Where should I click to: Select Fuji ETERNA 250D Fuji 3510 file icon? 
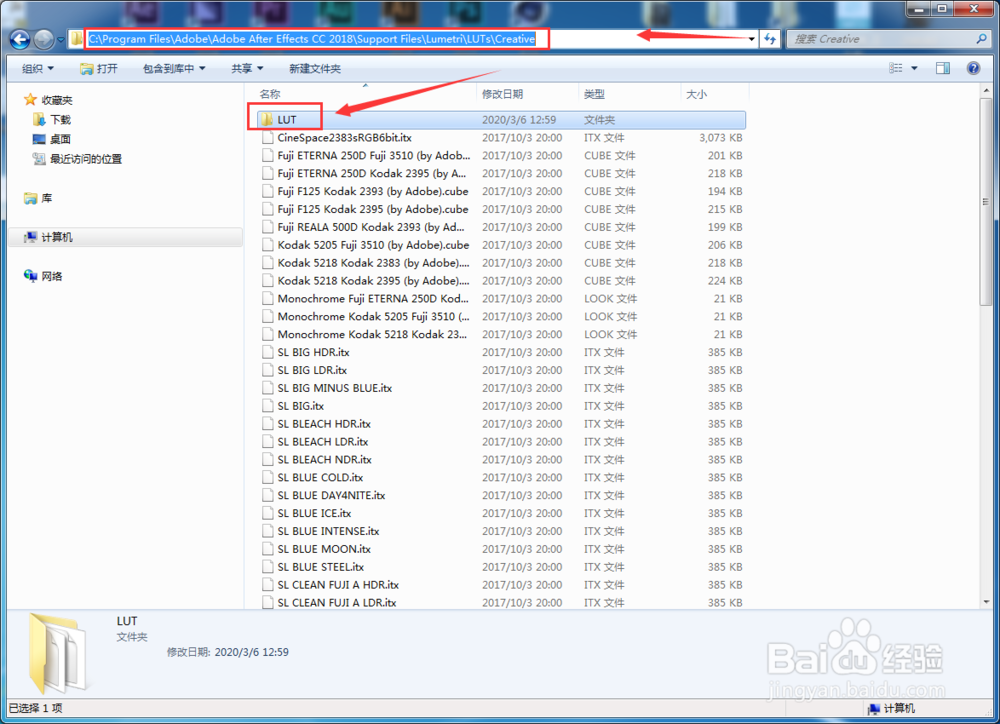point(268,156)
